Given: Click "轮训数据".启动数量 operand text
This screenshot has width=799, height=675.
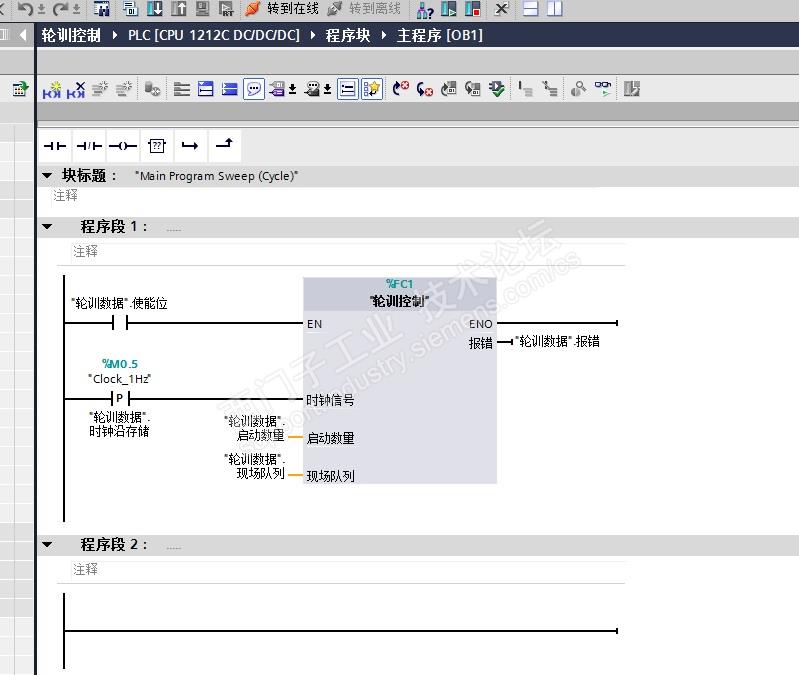Looking at the screenshot, I should point(254,428).
